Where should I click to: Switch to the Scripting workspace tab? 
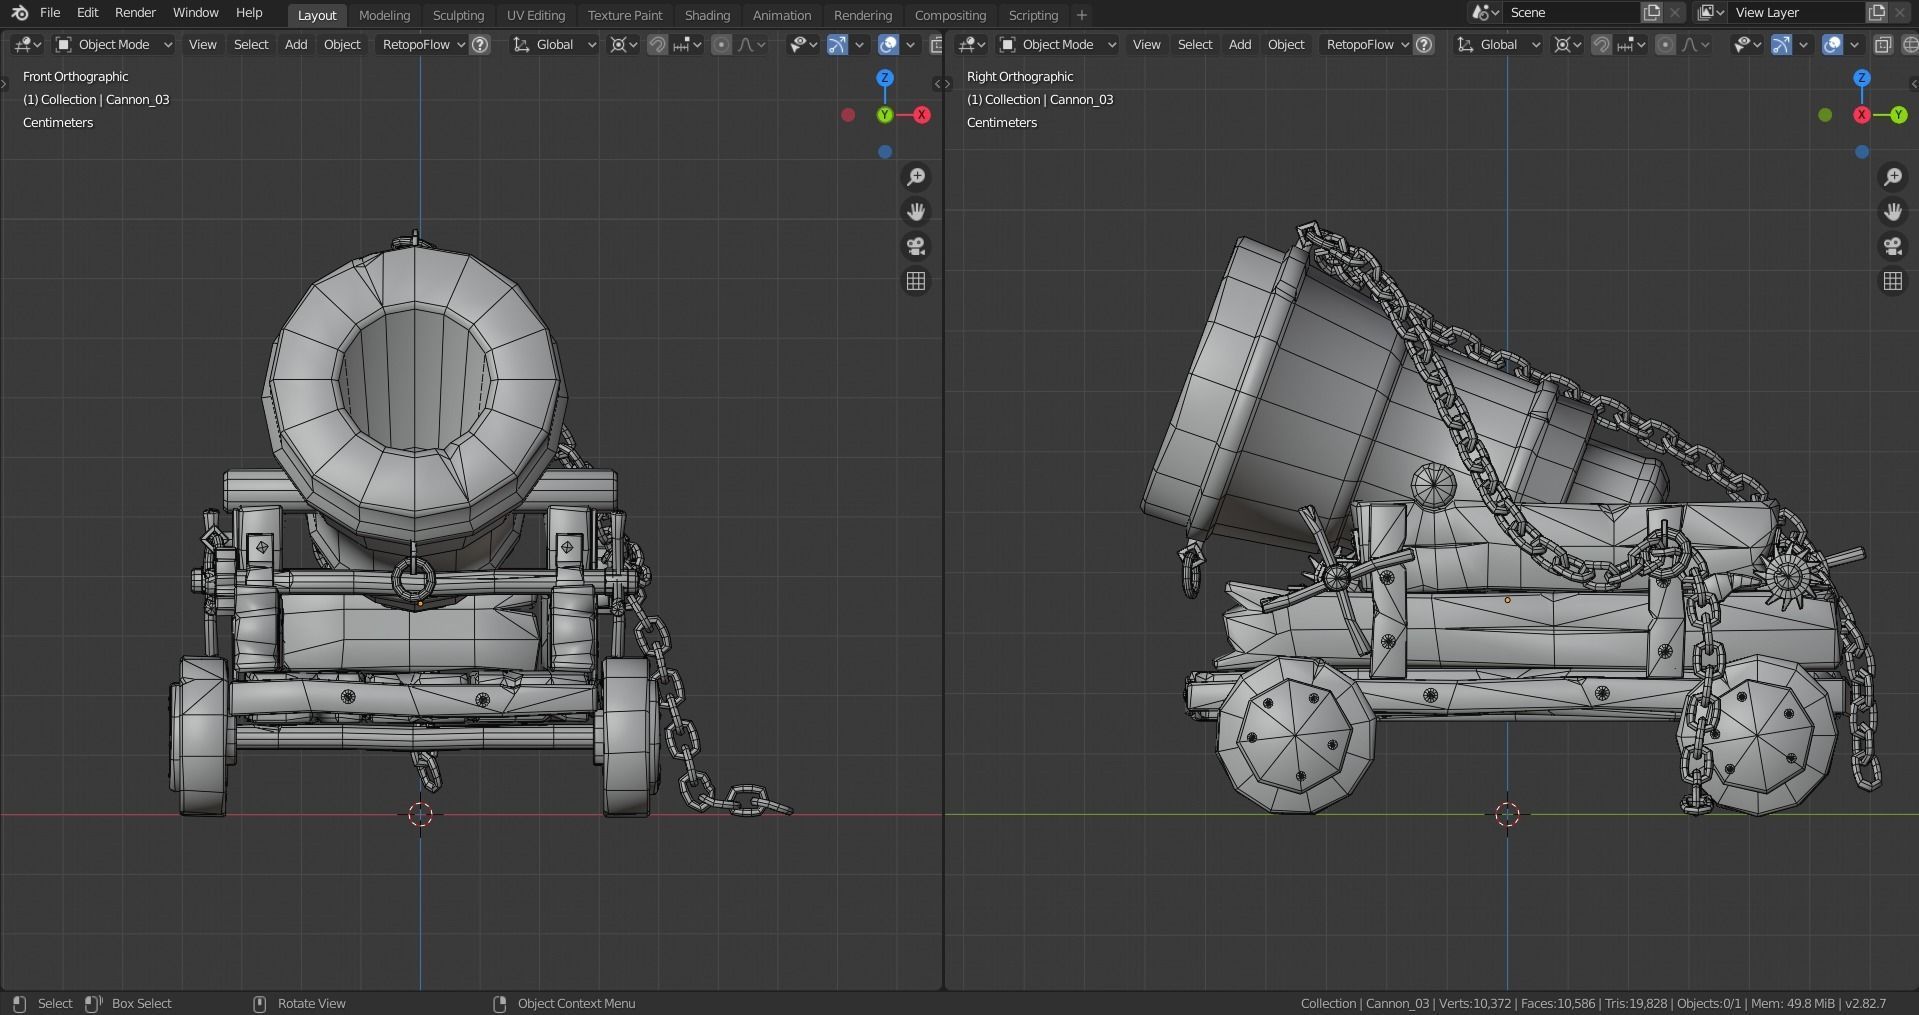1033,15
